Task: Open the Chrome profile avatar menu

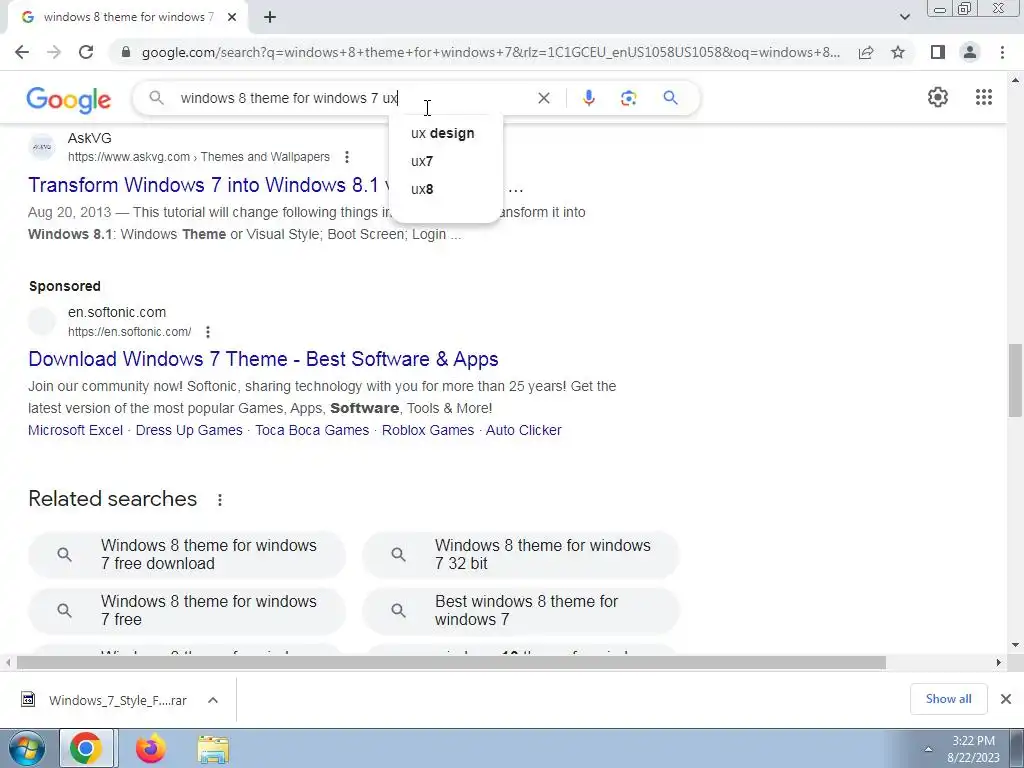Action: click(x=970, y=52)
